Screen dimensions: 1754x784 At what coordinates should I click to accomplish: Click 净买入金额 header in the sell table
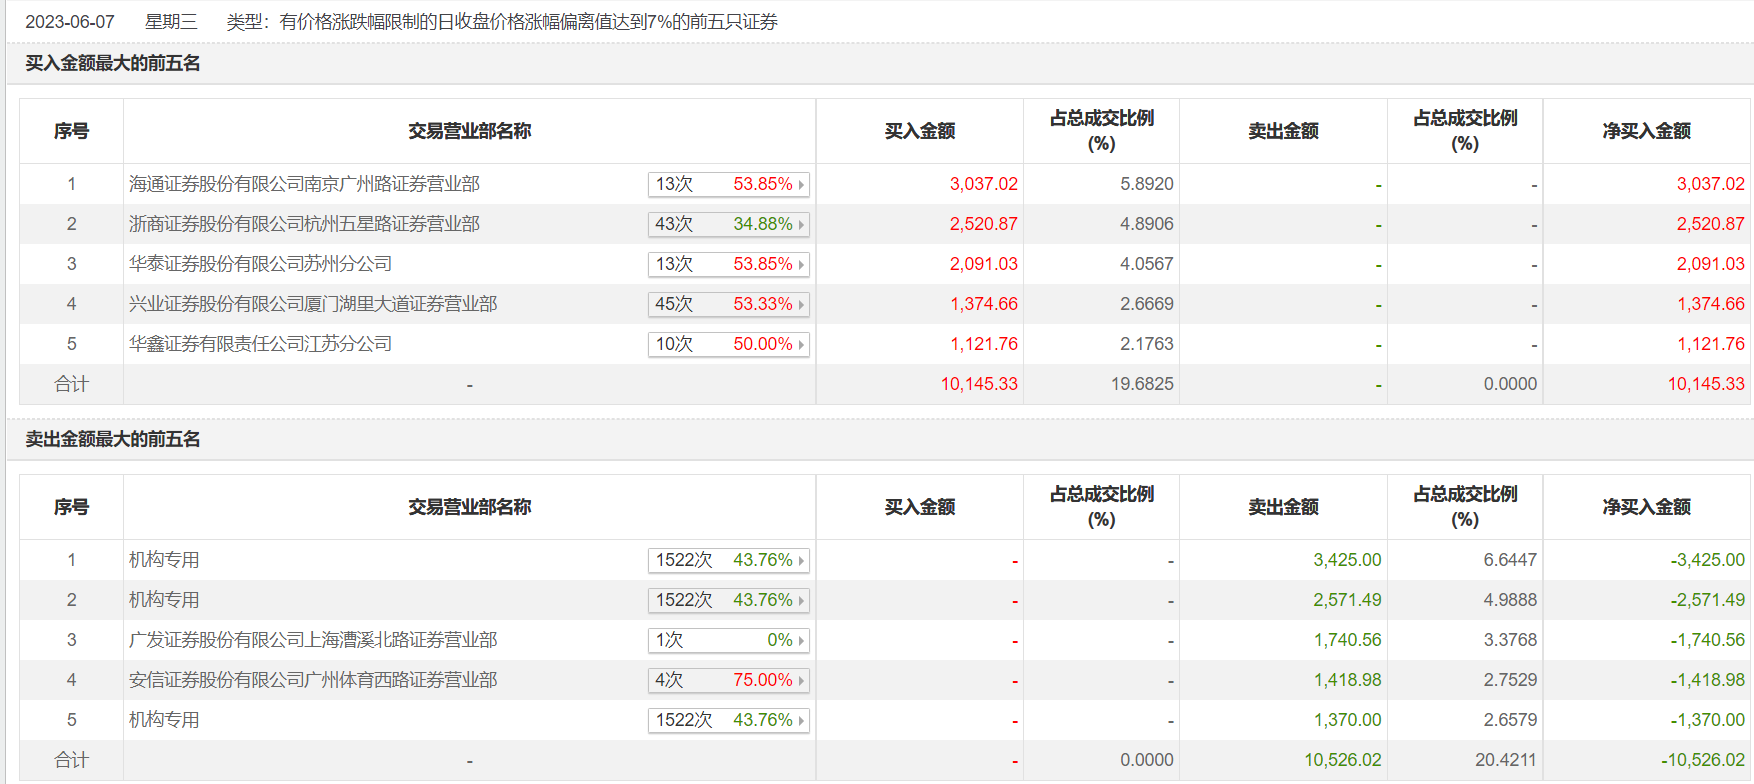coord(1647,507)
